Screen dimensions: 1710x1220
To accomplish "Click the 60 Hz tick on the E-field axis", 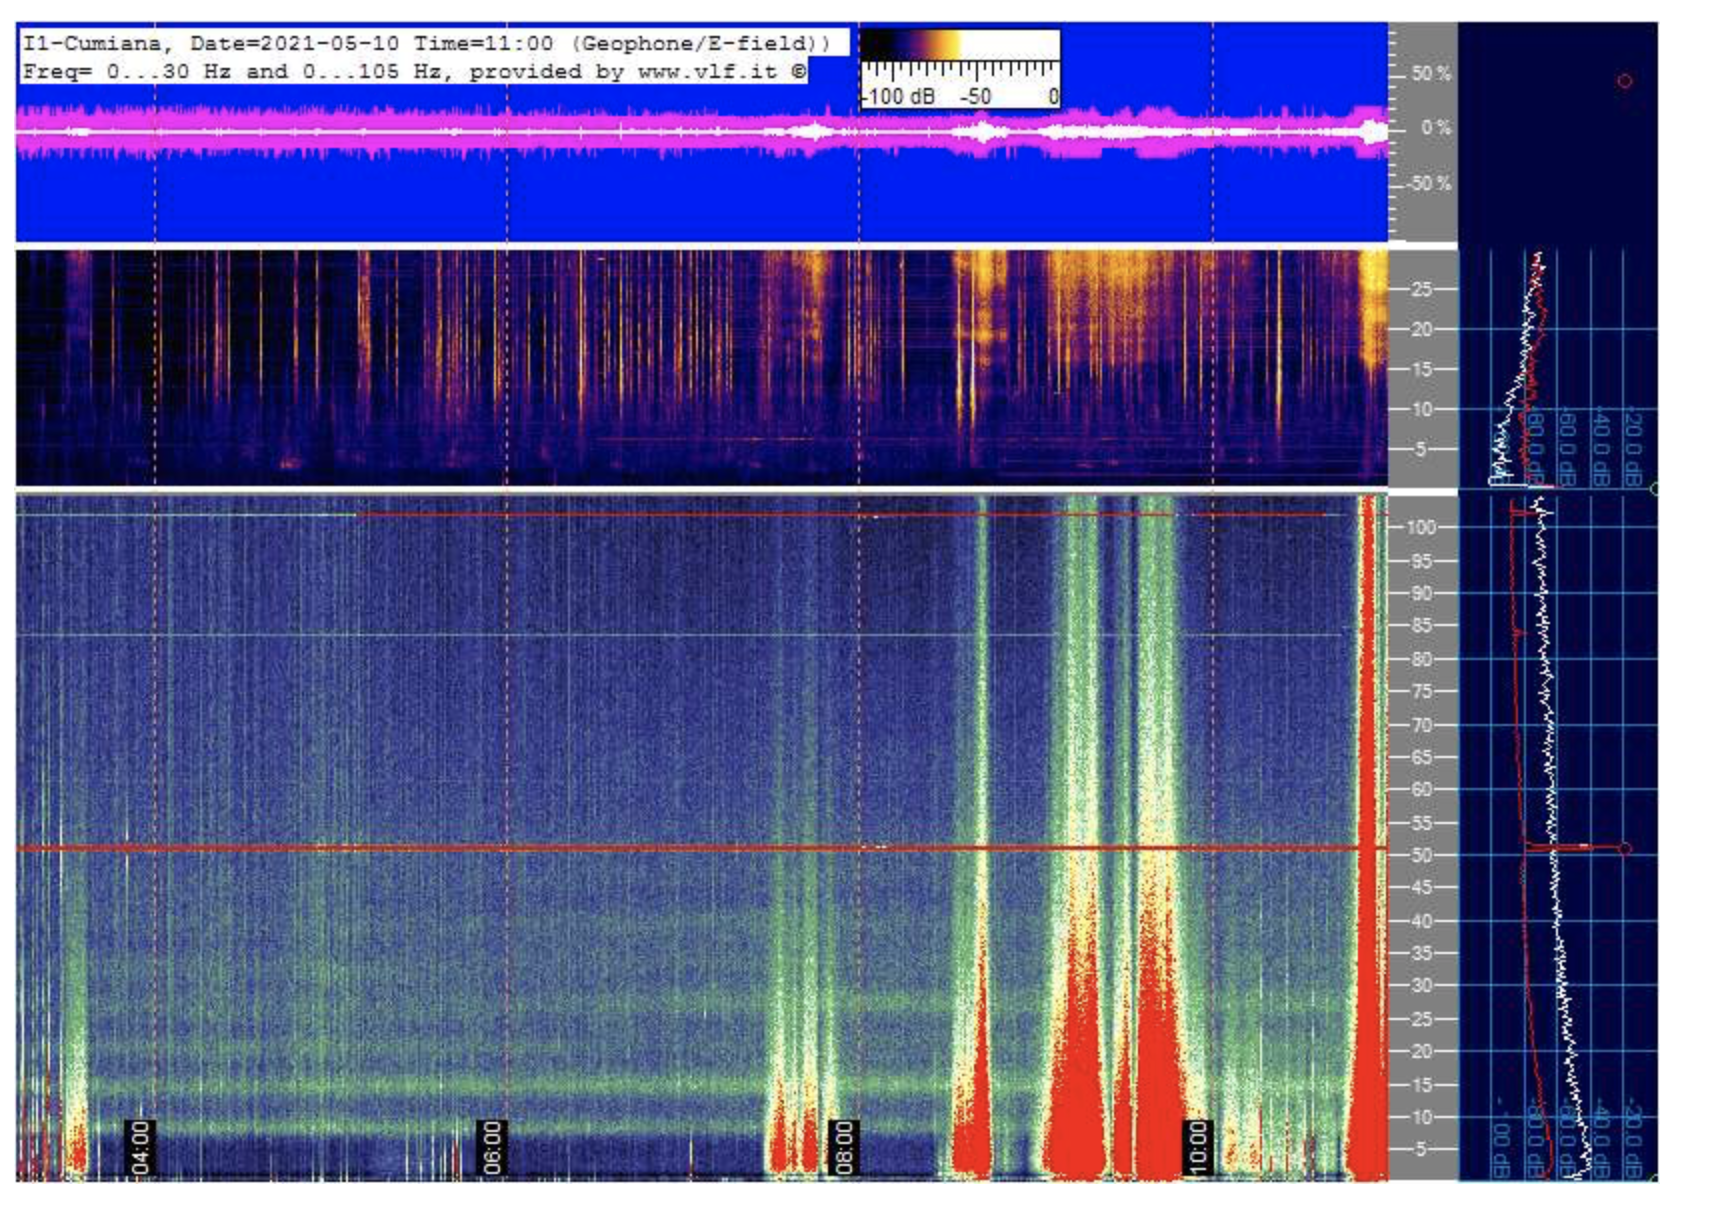I will (x=1421, y=789).
